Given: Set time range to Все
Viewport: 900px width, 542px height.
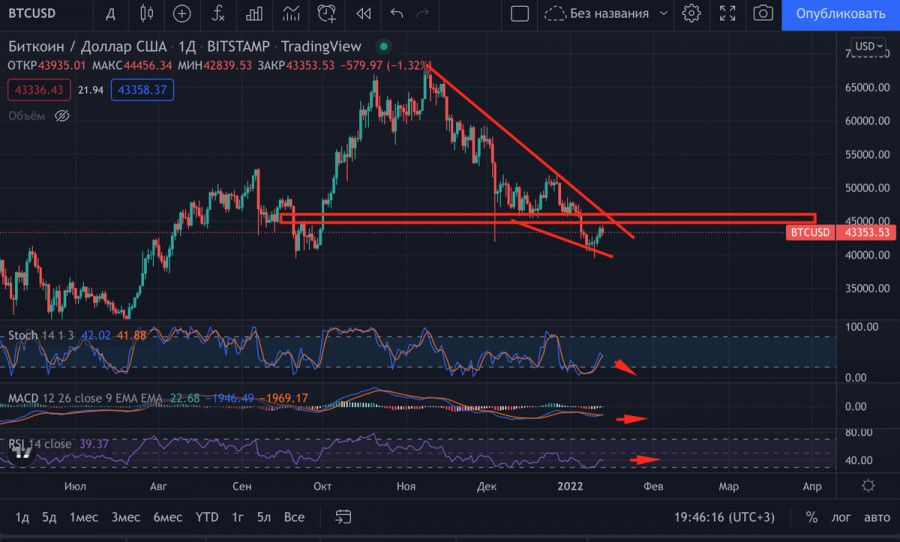Looking at the screenshot, I should (294, 517).
